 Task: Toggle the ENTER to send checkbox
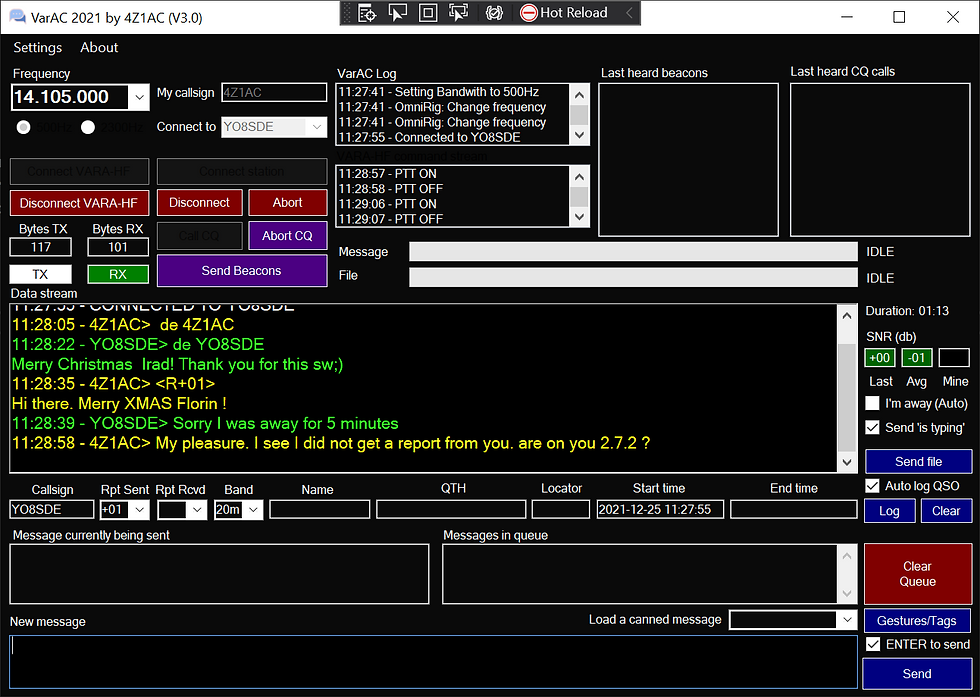tap(873, 644)
